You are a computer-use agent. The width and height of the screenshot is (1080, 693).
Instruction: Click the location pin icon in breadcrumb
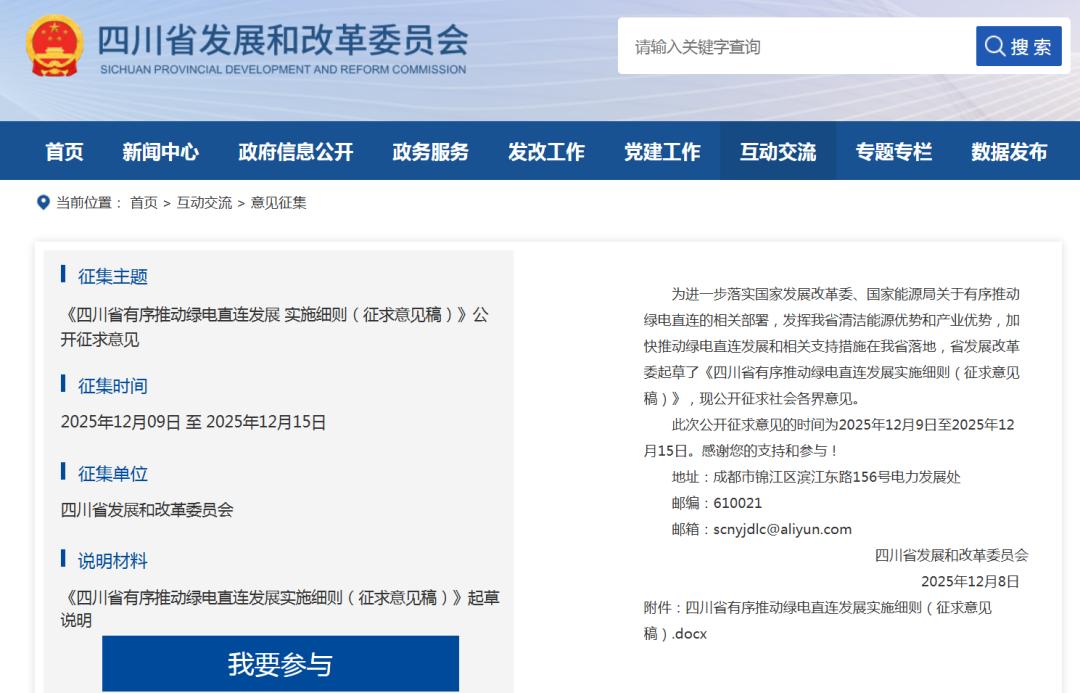coord(43,202)
